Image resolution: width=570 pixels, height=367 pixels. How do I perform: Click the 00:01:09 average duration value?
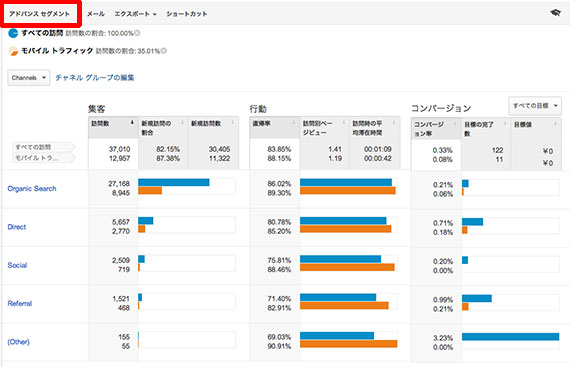tap(377, 149)
